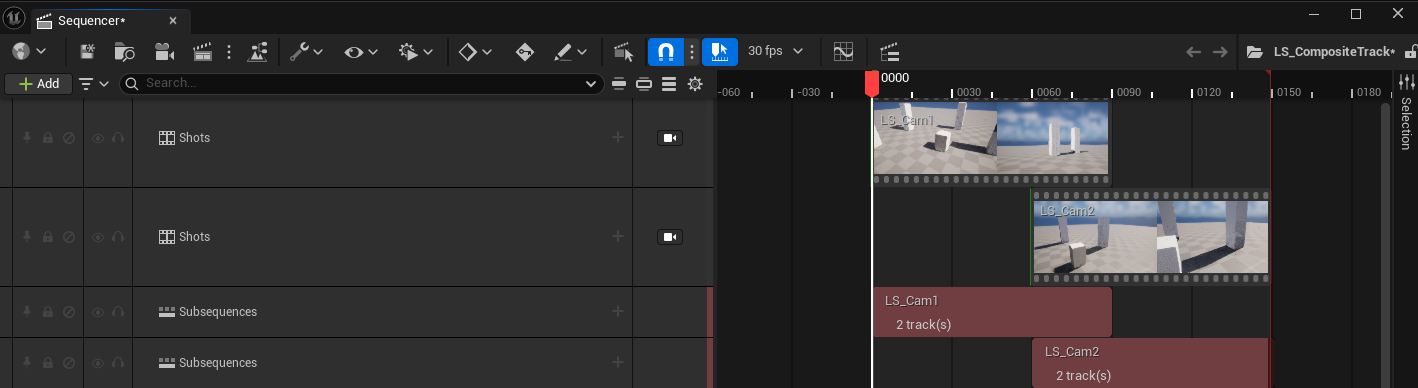
Task: Select the LS_Cam1 shot thumbnail clip
Action: tap(991, 142)
